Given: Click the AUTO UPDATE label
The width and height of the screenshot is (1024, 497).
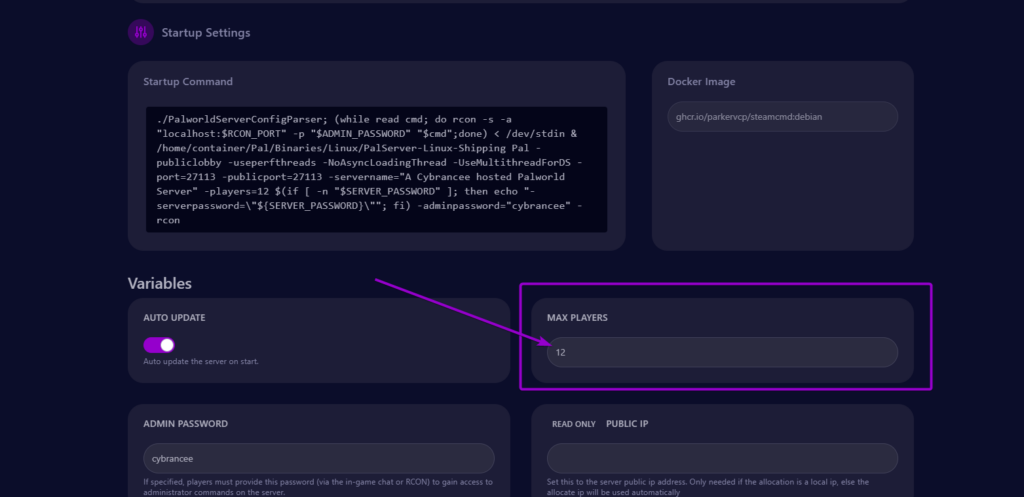Looking at the screenshot, I should click(x=174, y=317).
